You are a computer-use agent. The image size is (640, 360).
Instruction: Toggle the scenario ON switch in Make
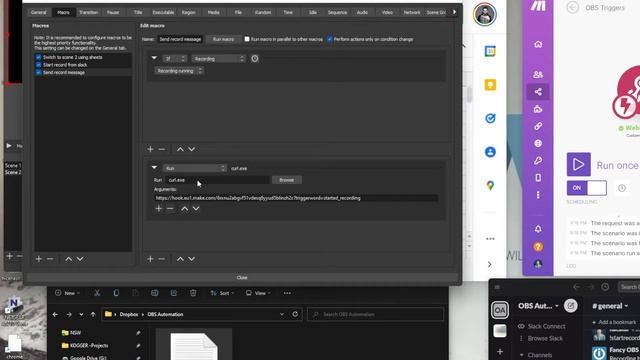click(x=587, y=188)
